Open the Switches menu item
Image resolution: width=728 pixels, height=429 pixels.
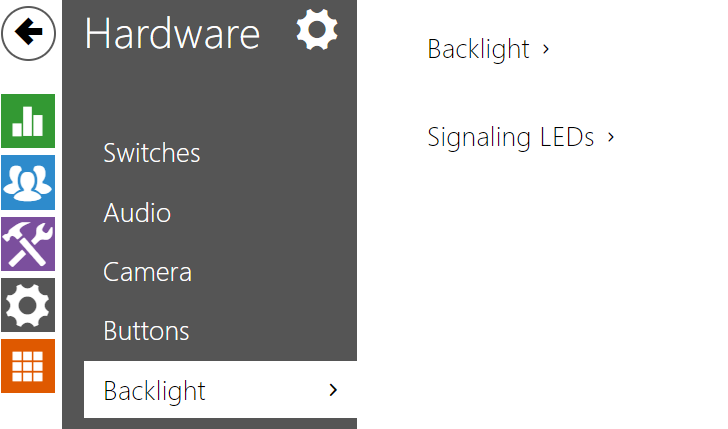click(151, 153)
